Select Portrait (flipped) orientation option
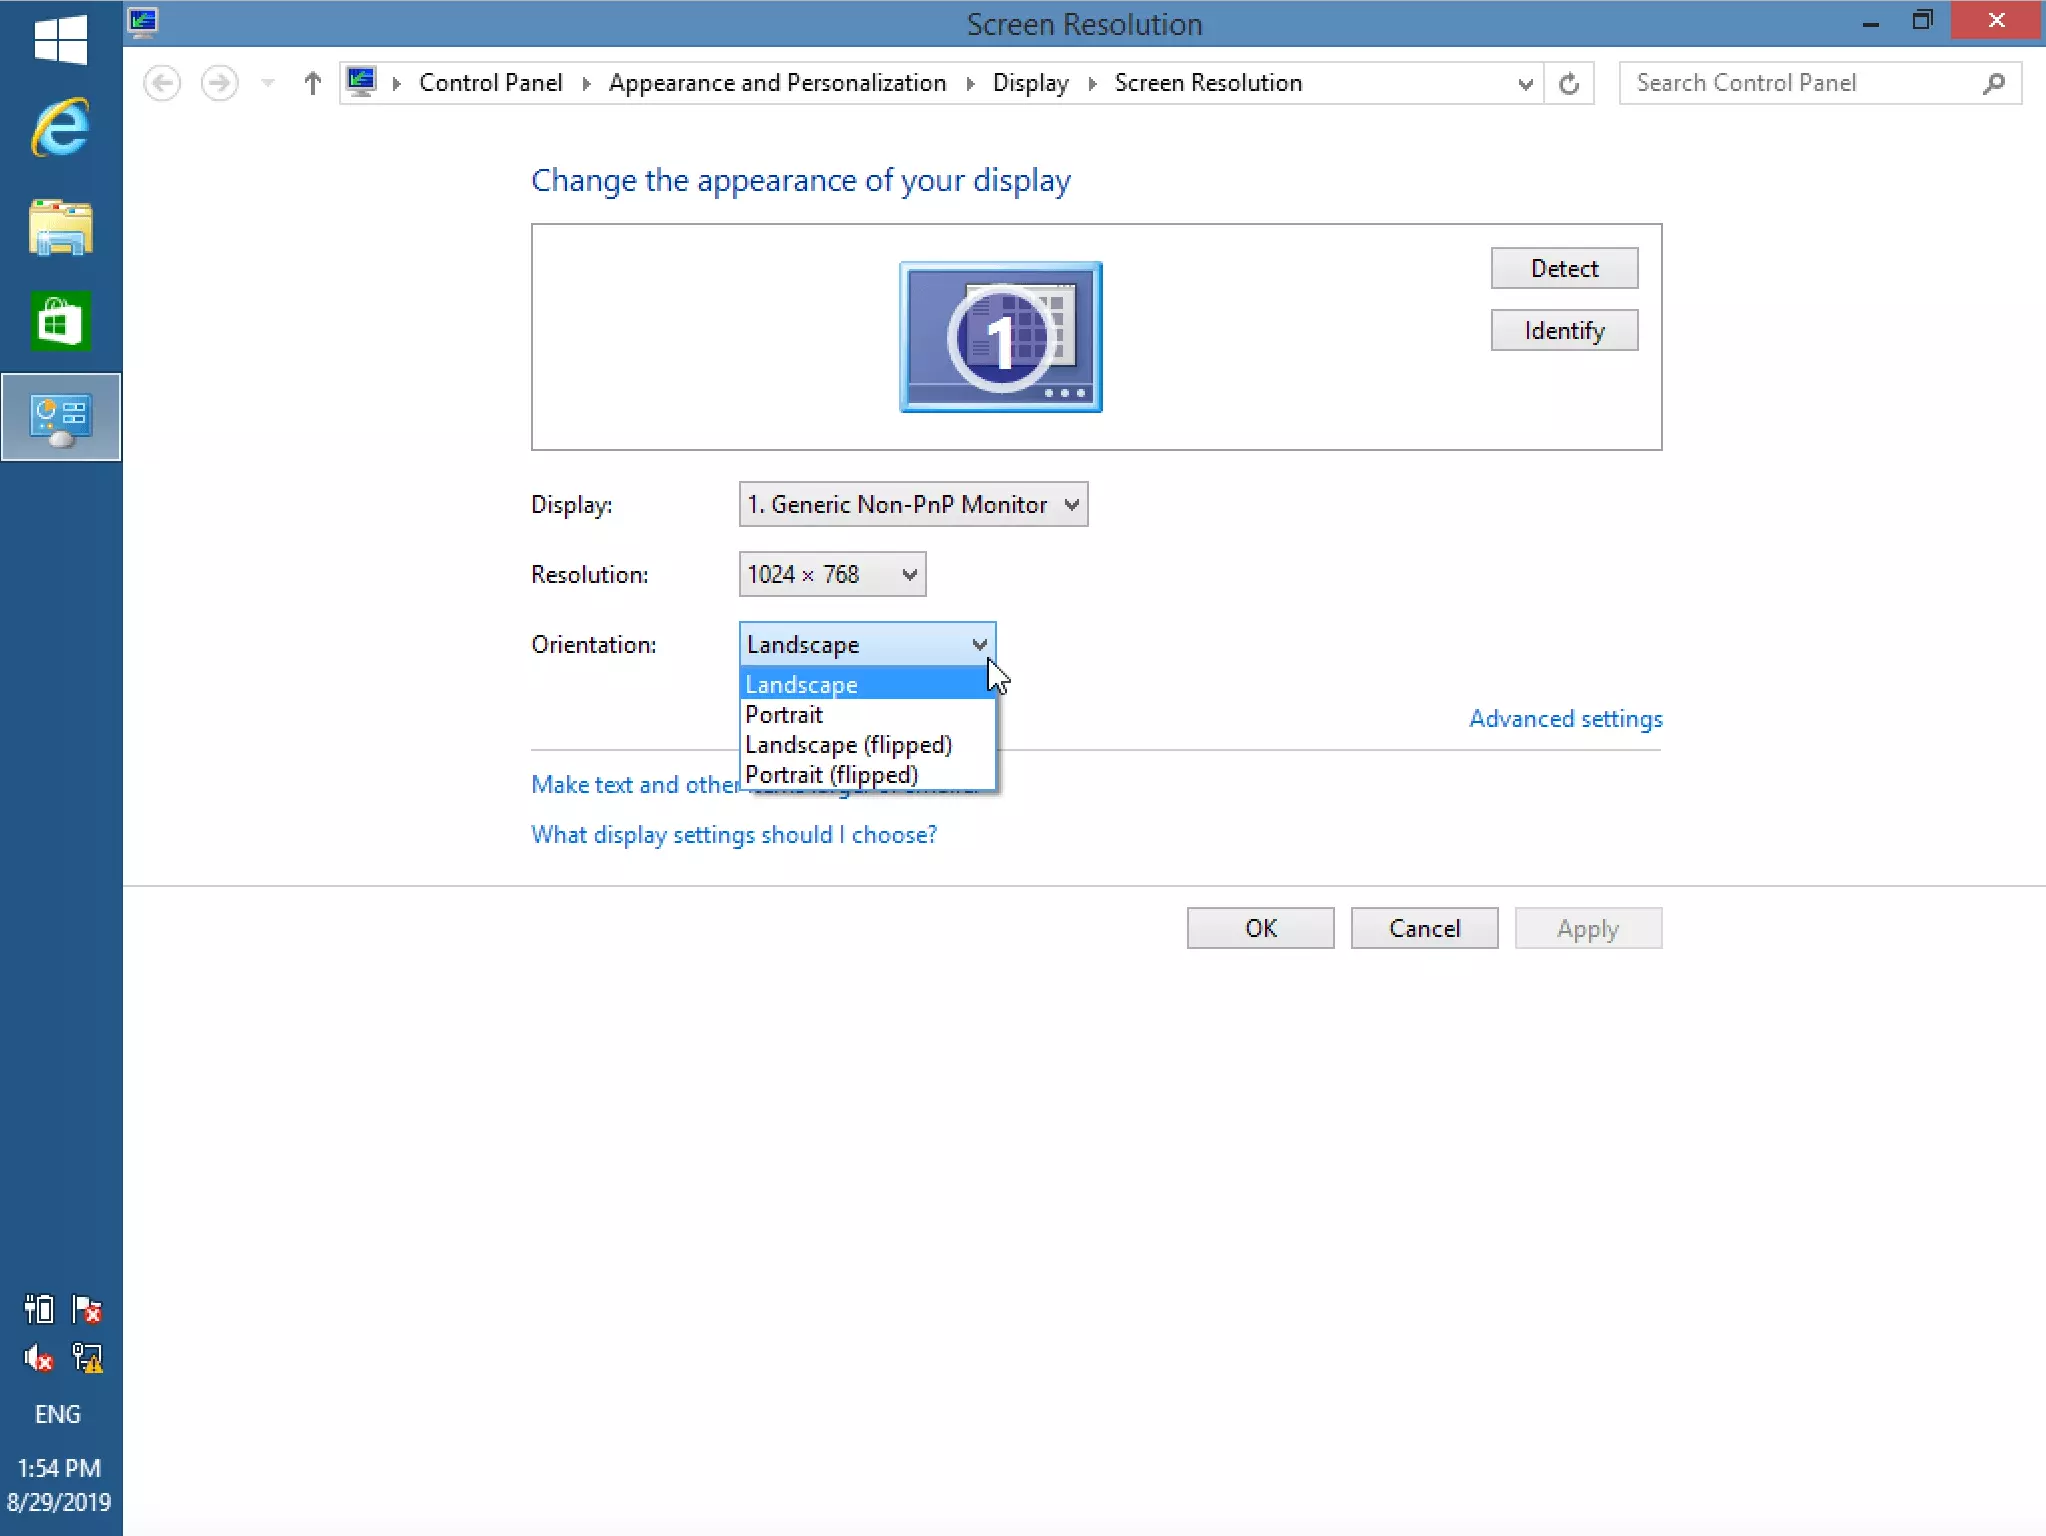The width and height of the screenshot is (2046, 1536). coord(831,774)
